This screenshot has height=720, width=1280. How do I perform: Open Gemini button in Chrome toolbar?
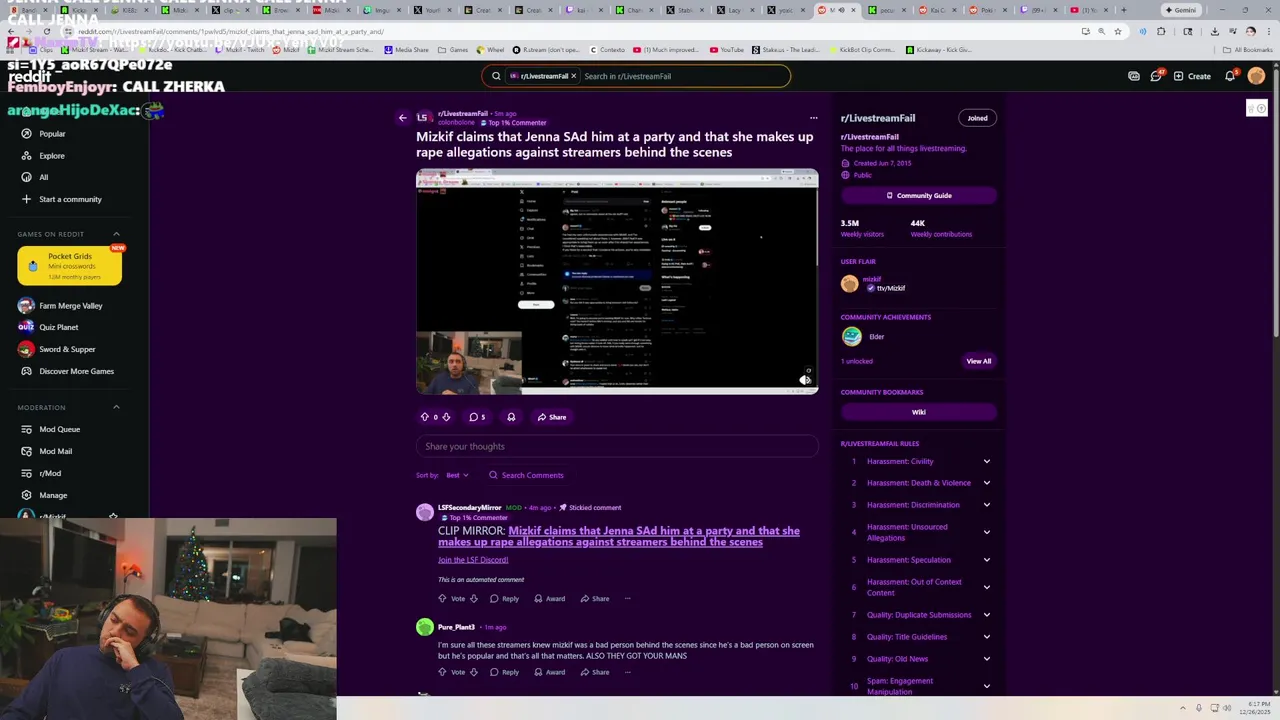point(1180,10)
